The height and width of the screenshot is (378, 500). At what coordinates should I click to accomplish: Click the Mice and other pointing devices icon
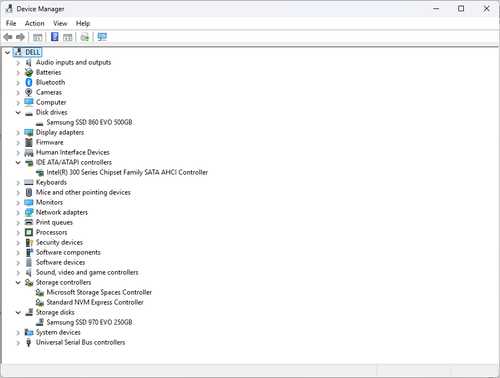click(29, 192)
